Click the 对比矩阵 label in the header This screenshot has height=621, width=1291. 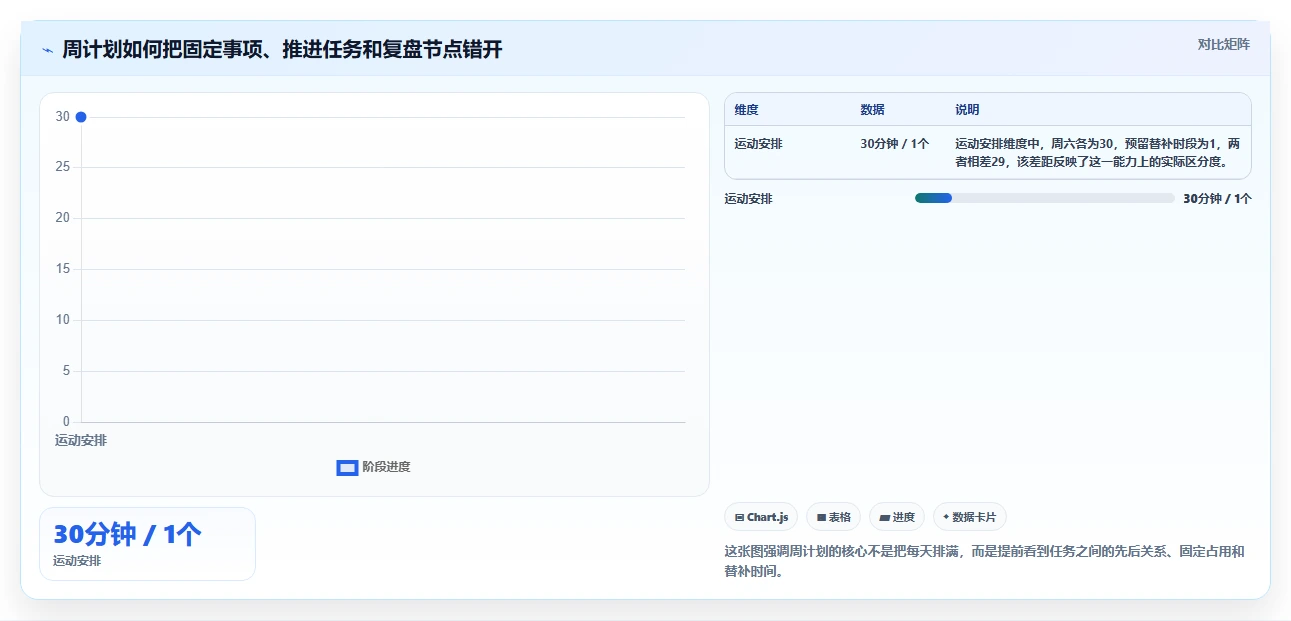click(1224, 44)
